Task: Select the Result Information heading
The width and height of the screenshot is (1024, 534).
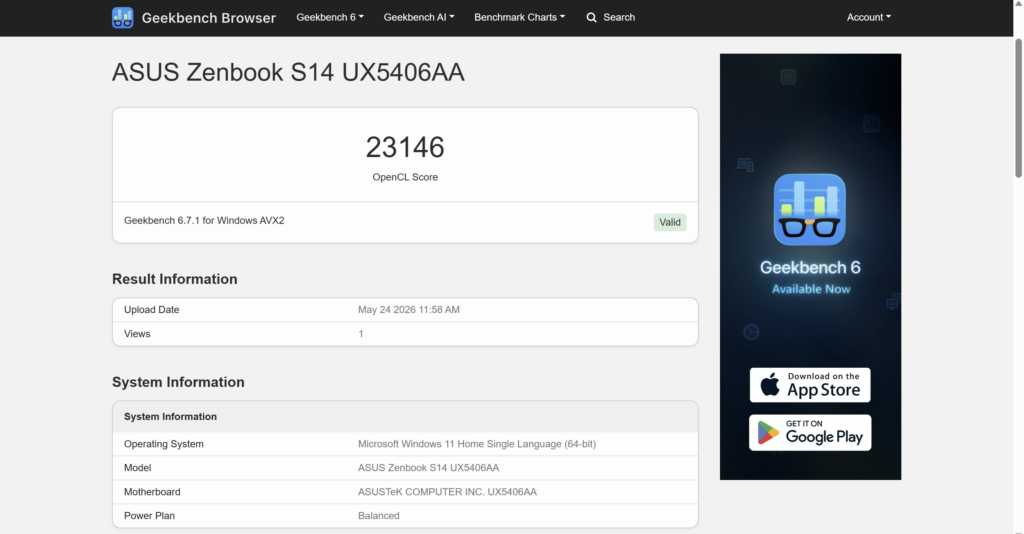Action: 175,279
